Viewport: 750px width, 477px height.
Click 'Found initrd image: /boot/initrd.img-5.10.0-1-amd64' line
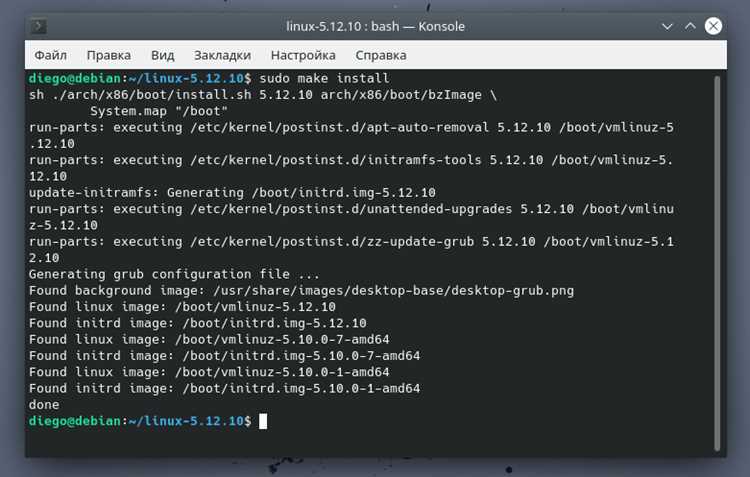click(x=224, y=388)
